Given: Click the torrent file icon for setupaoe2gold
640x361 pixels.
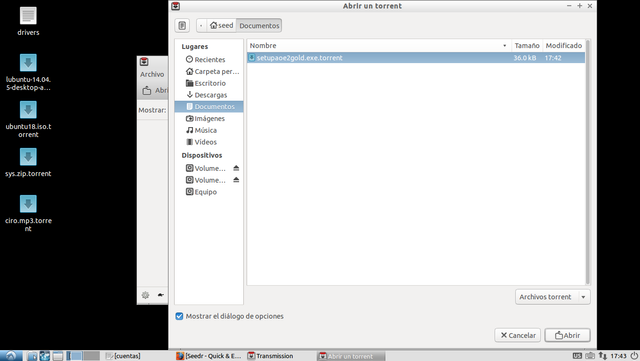Looking at the screenshot, I should pos(252,58).
